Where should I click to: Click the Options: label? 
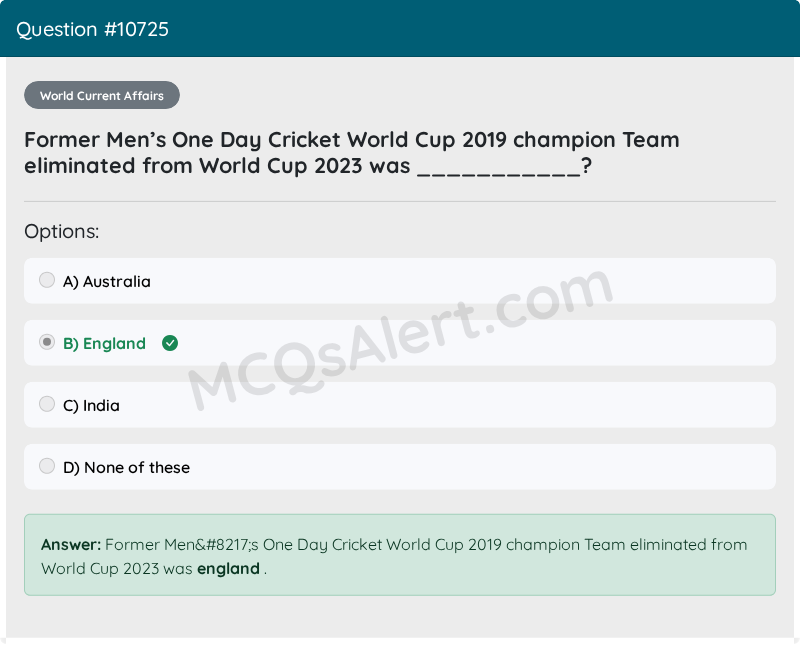coord(62,232)
